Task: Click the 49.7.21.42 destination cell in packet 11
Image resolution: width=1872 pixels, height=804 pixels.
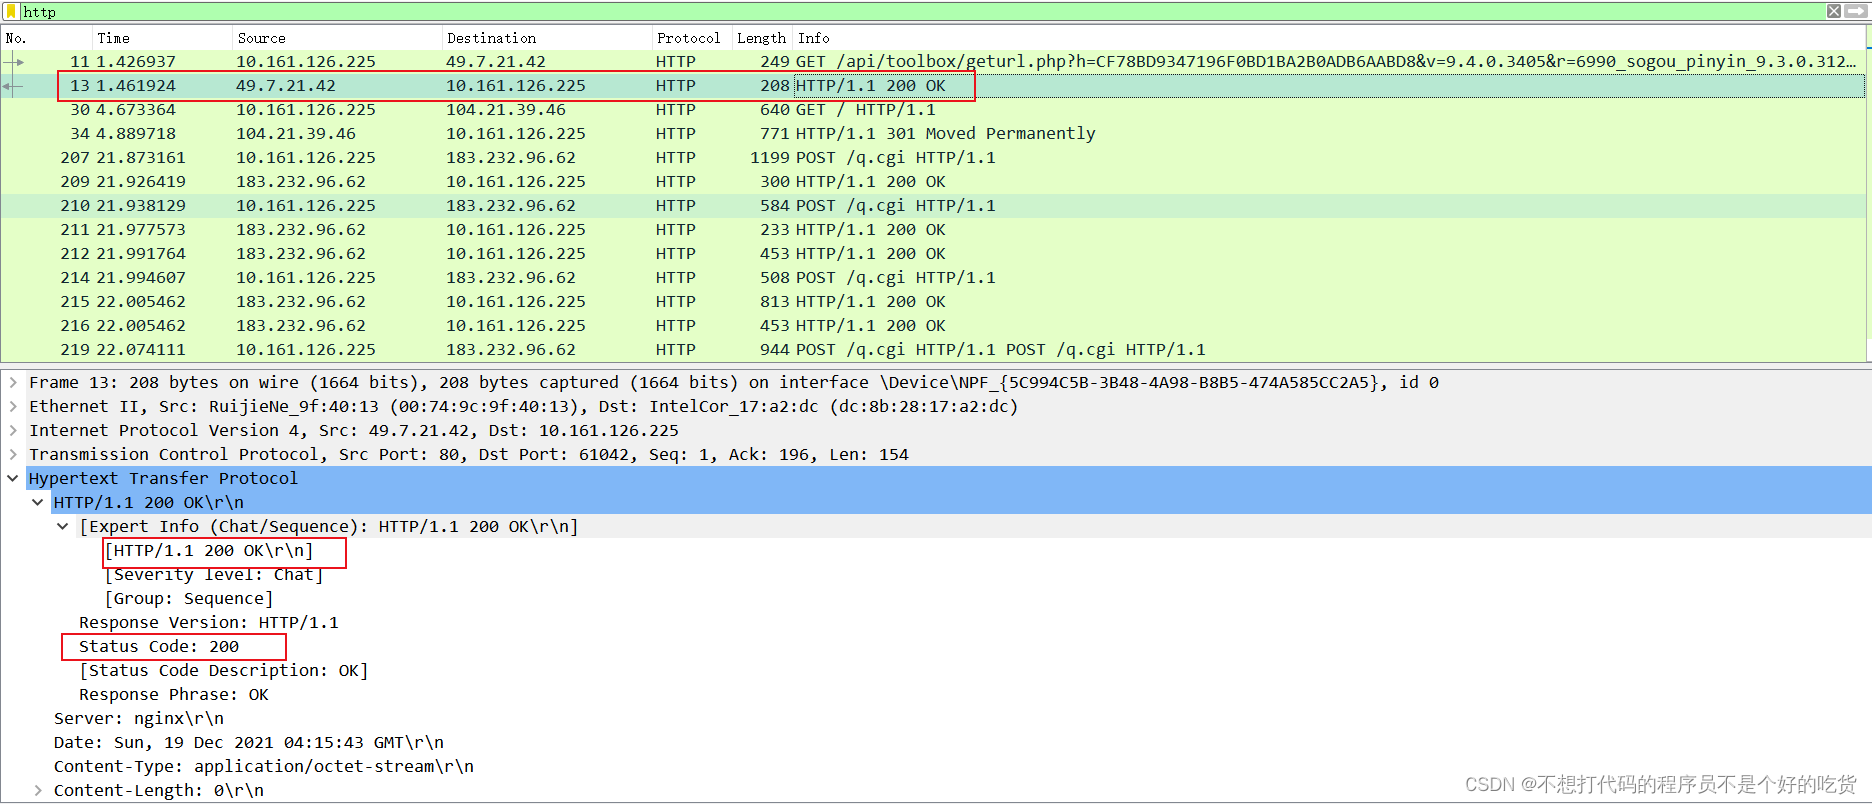Action: point(496,62)
